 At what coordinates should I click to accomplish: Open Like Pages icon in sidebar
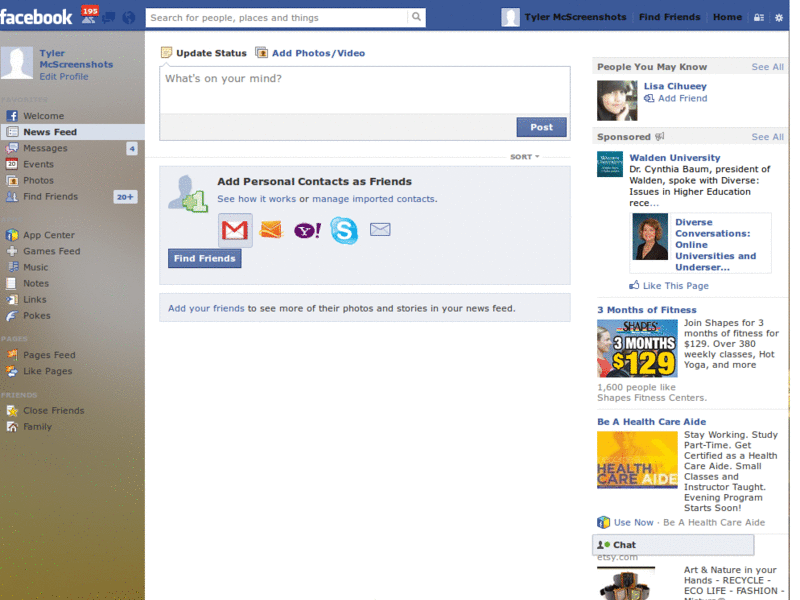pos(12,371)
